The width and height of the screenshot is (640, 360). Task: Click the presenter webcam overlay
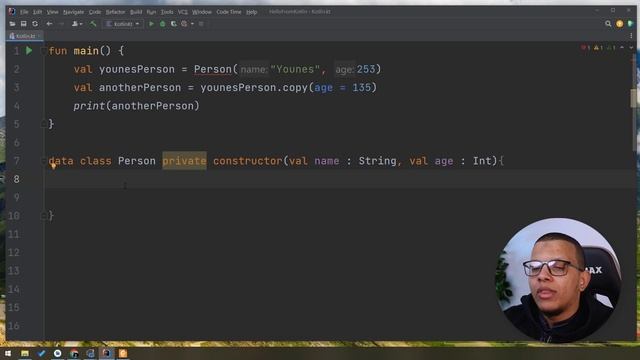(558, 280)
